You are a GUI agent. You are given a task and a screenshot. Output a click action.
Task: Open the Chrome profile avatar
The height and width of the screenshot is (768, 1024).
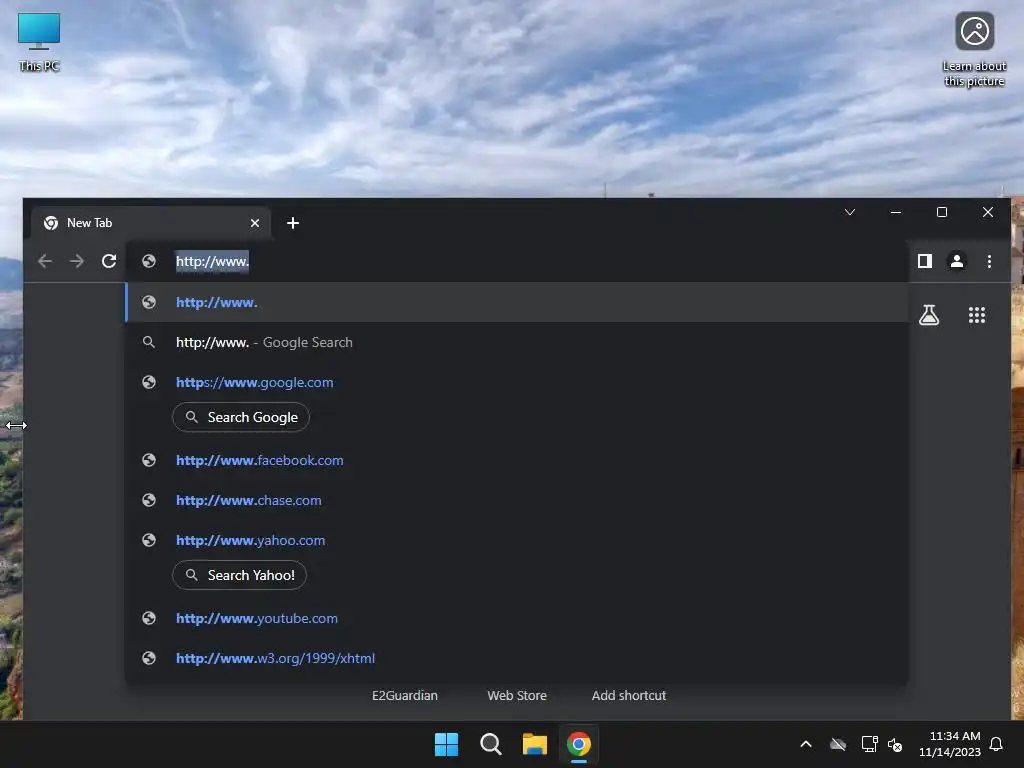pos(957,261)
